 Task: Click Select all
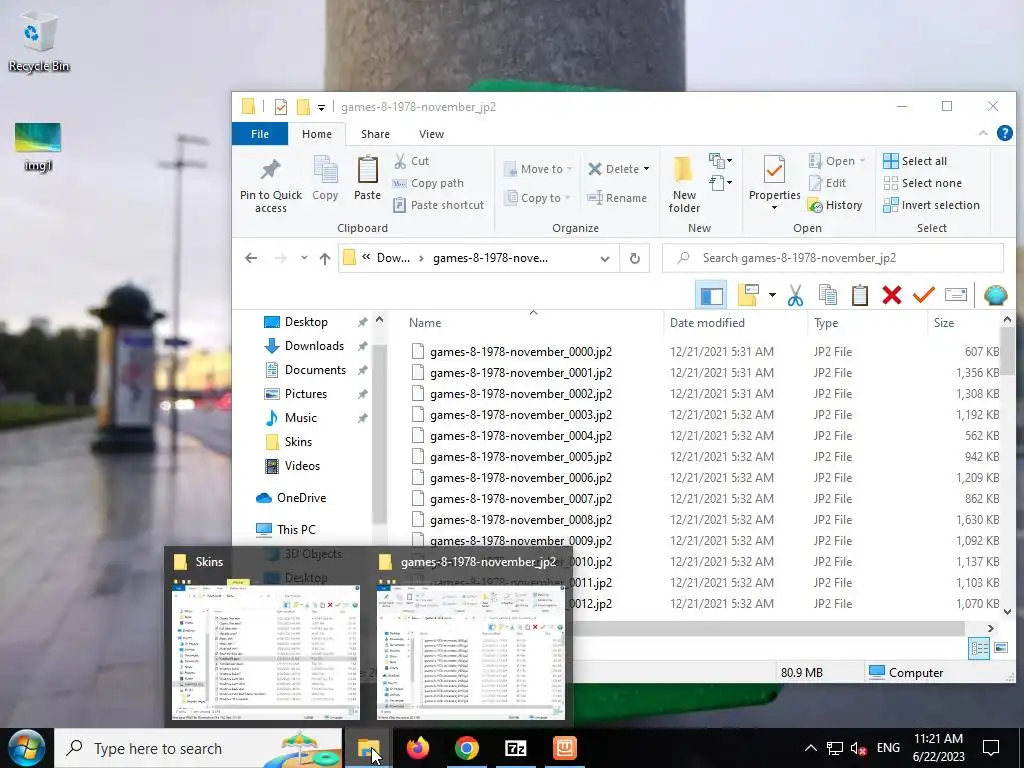(914, 161)
